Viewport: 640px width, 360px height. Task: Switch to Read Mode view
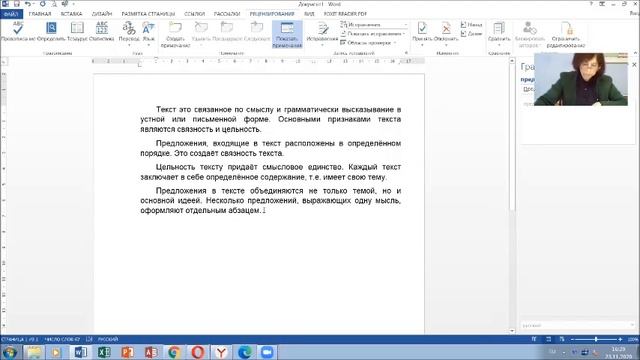(534, 339)
